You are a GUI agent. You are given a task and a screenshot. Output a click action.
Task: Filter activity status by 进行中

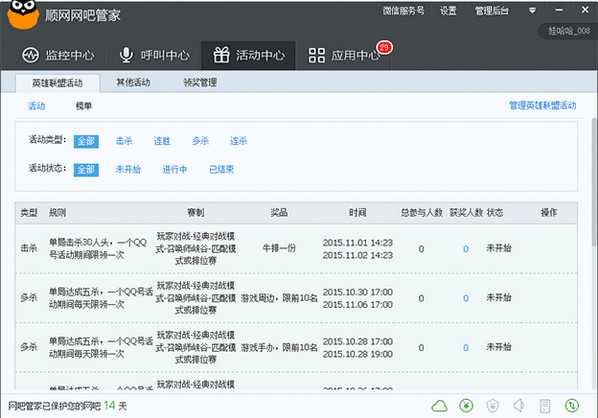pyautogui.click(x=175, y=169)
